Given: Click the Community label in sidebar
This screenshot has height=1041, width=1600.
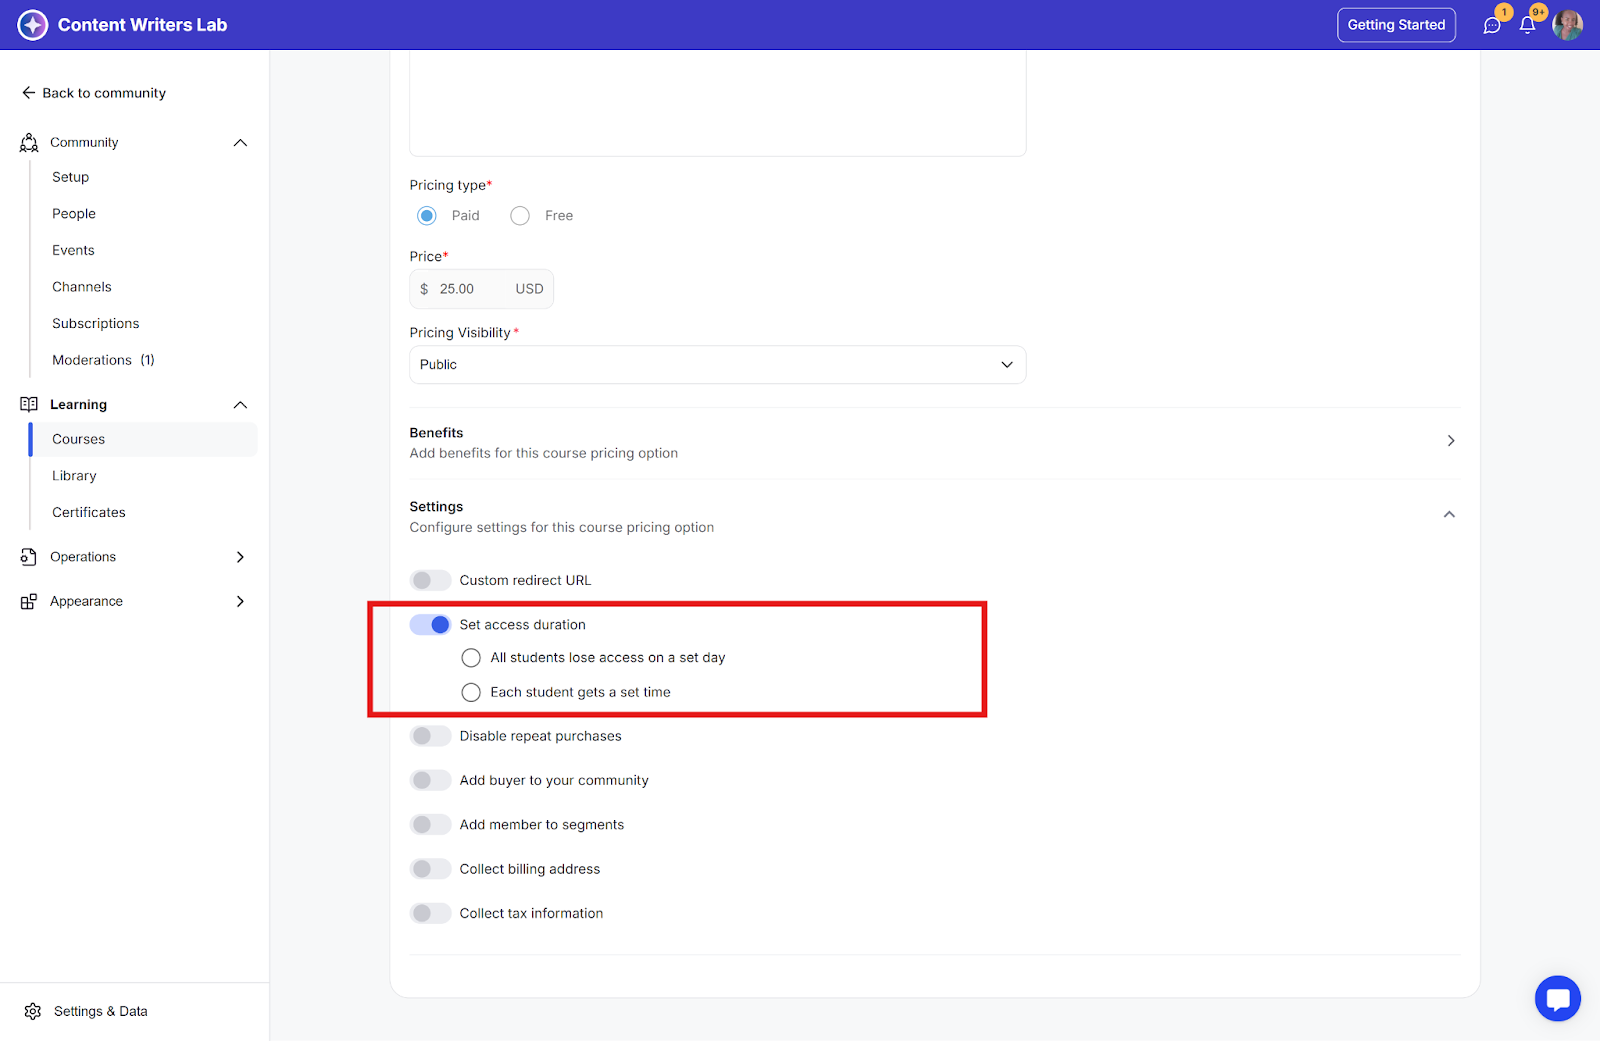Looking at the screenshot, I should pos(84,143).
